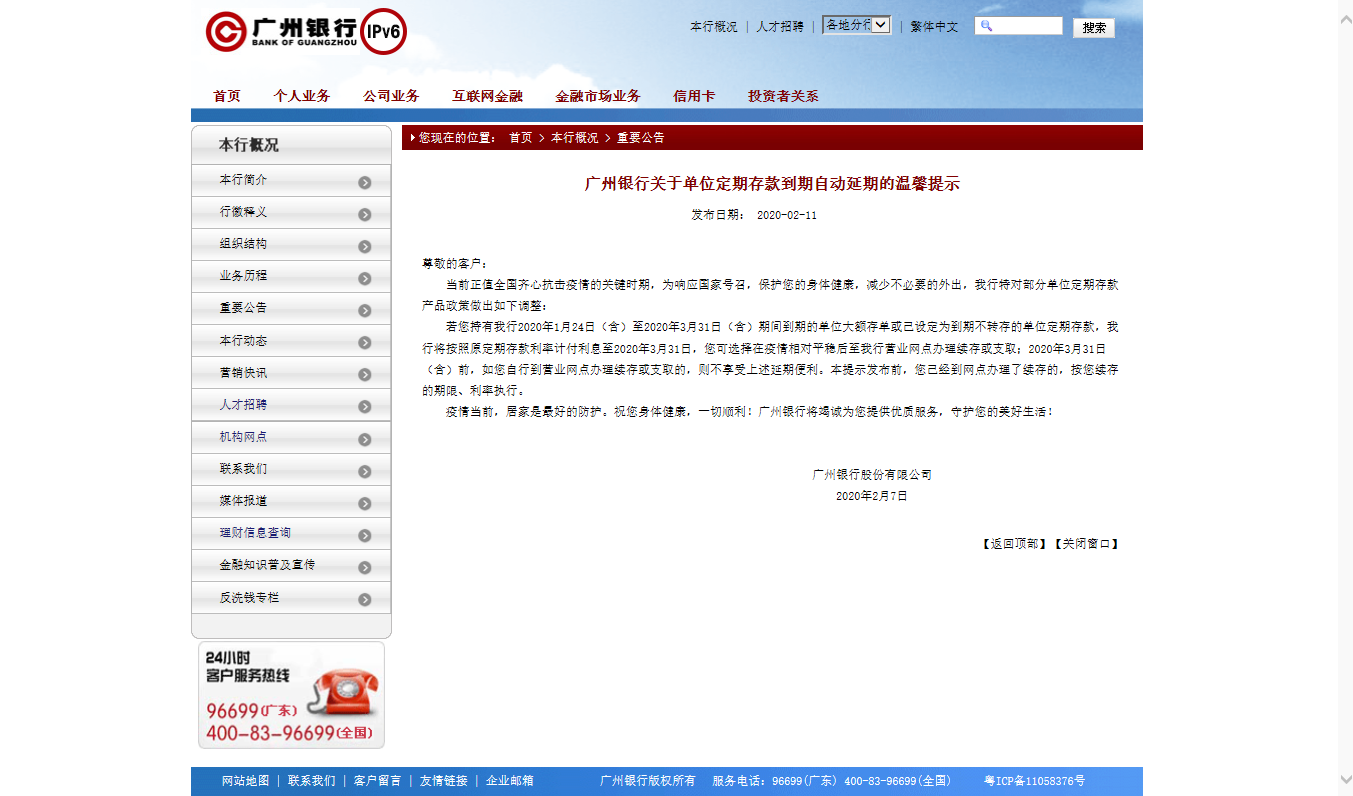Click the arrow icon beside 营销快讯
The image size is (1353, 796).
click(x=365, y=375)
